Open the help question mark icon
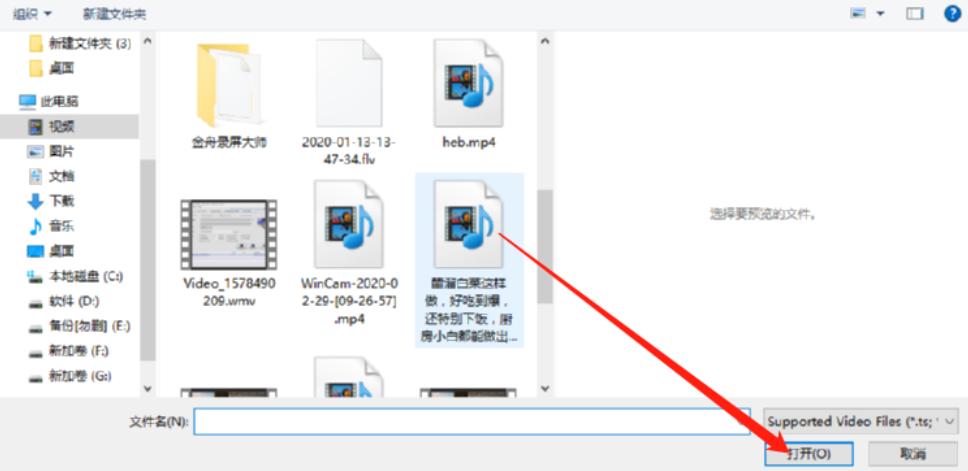Viewport: 968px width, 471px height. tap(953, 13)
